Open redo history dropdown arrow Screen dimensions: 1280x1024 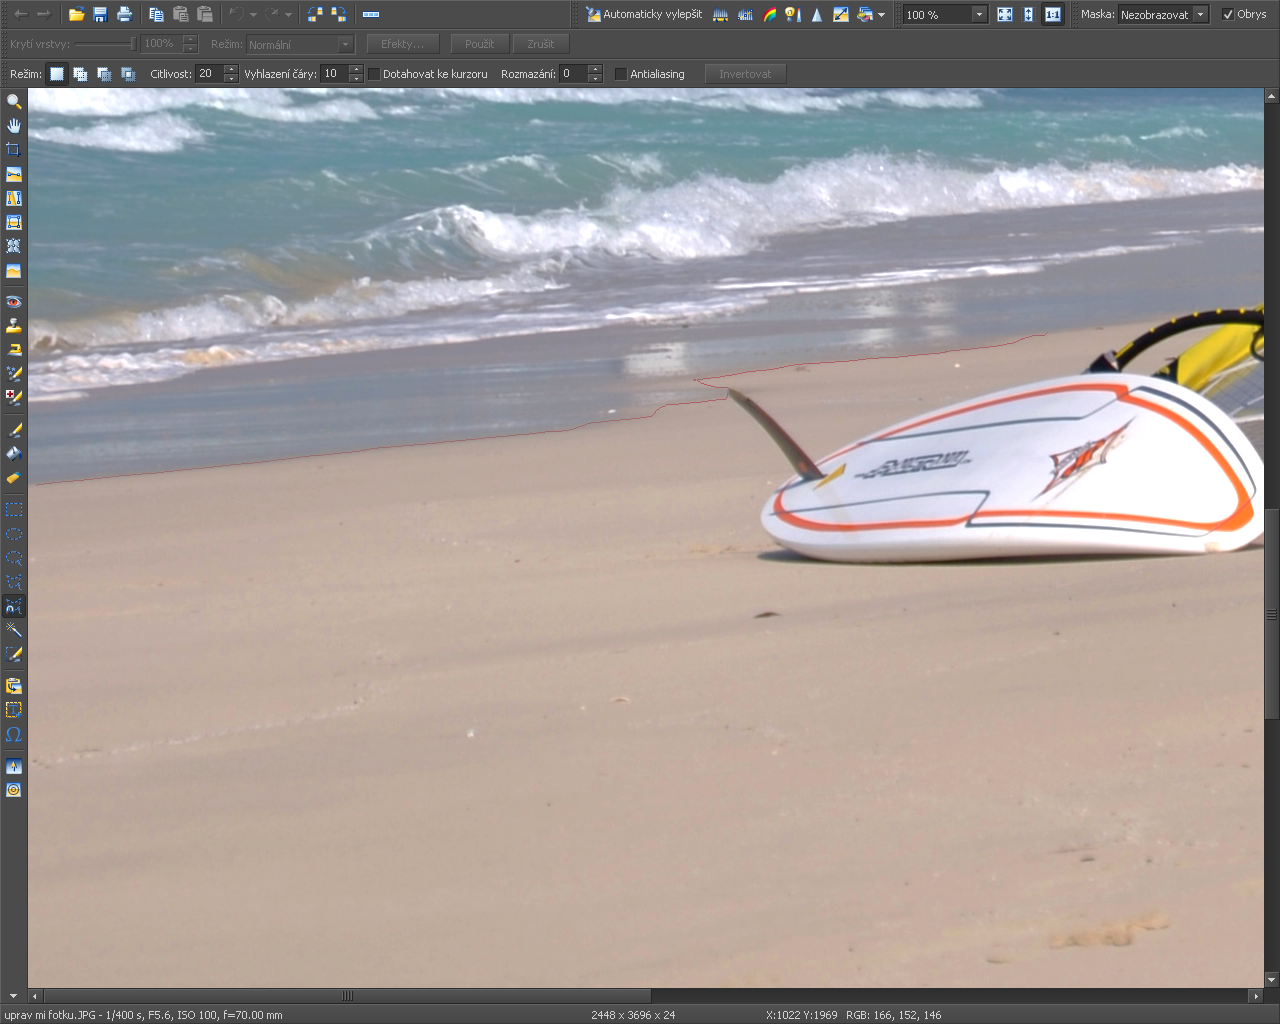coord(288,15)
